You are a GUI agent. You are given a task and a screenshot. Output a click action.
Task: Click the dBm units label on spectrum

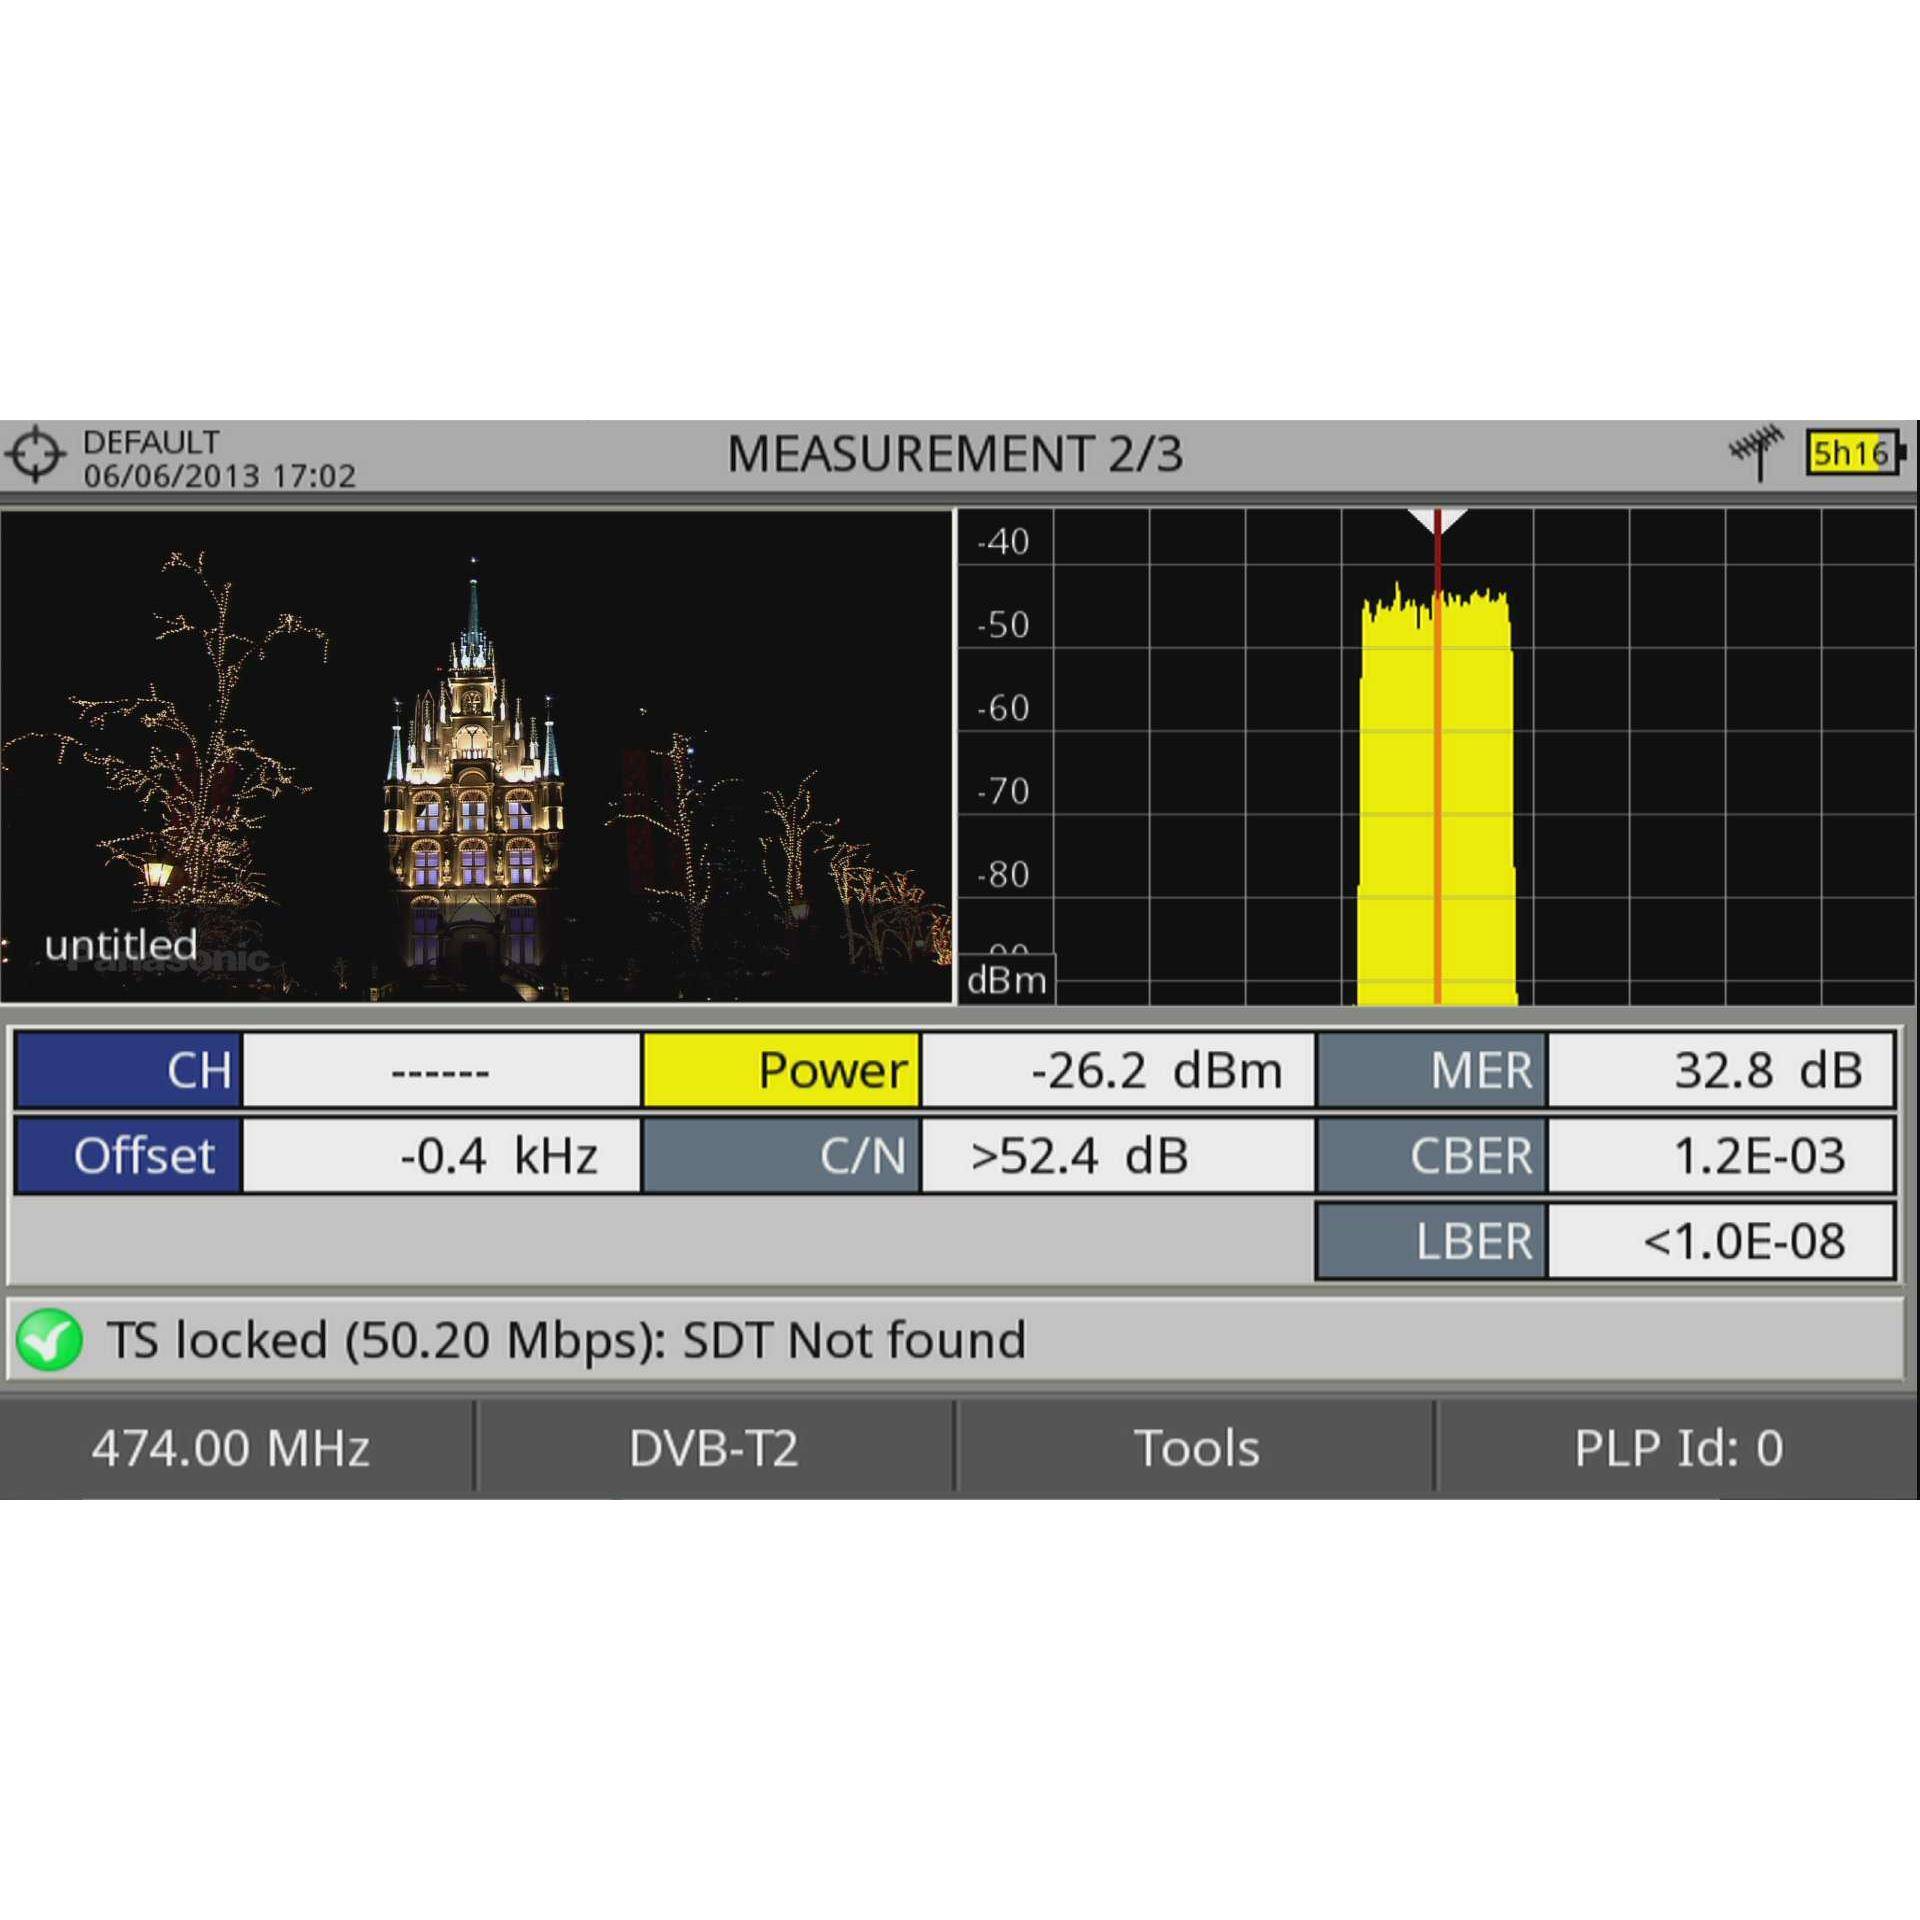[1007, 980]
